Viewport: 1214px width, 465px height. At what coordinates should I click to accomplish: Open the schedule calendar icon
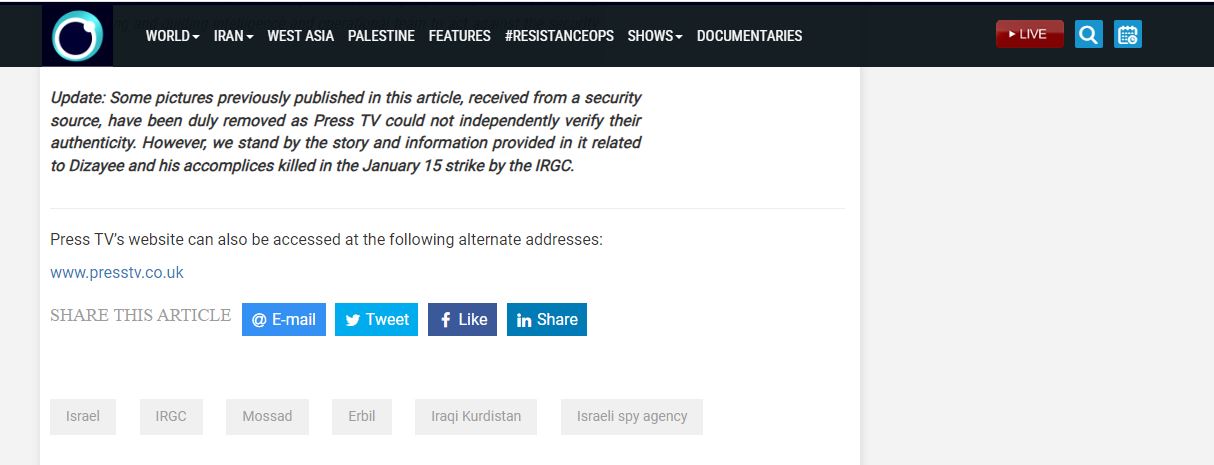coord(1128,35)
